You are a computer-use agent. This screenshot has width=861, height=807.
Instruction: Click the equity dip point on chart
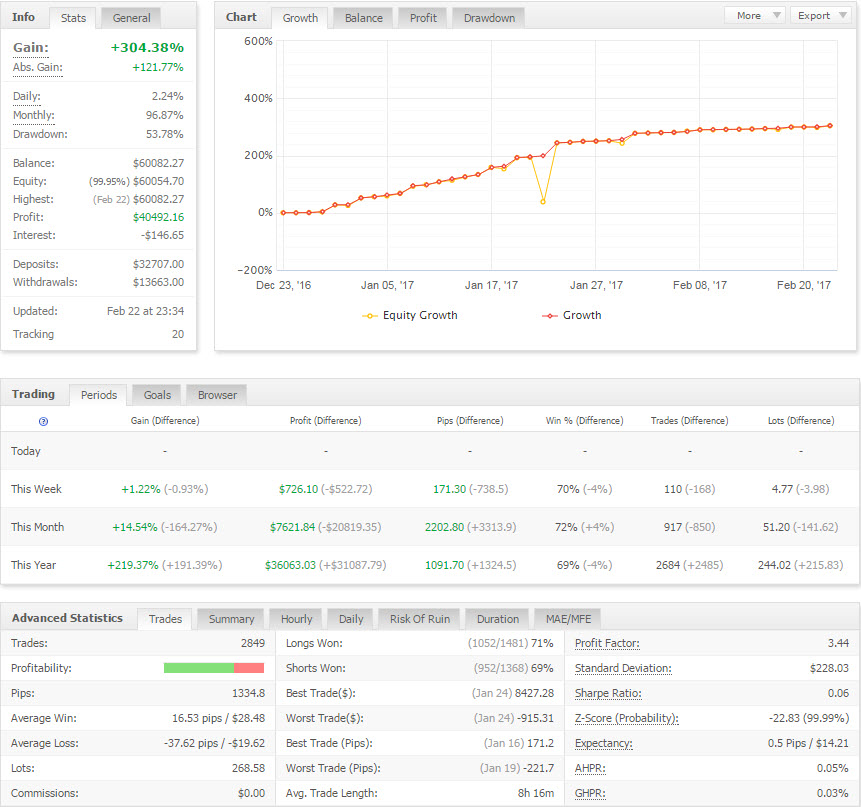point(543,201)
